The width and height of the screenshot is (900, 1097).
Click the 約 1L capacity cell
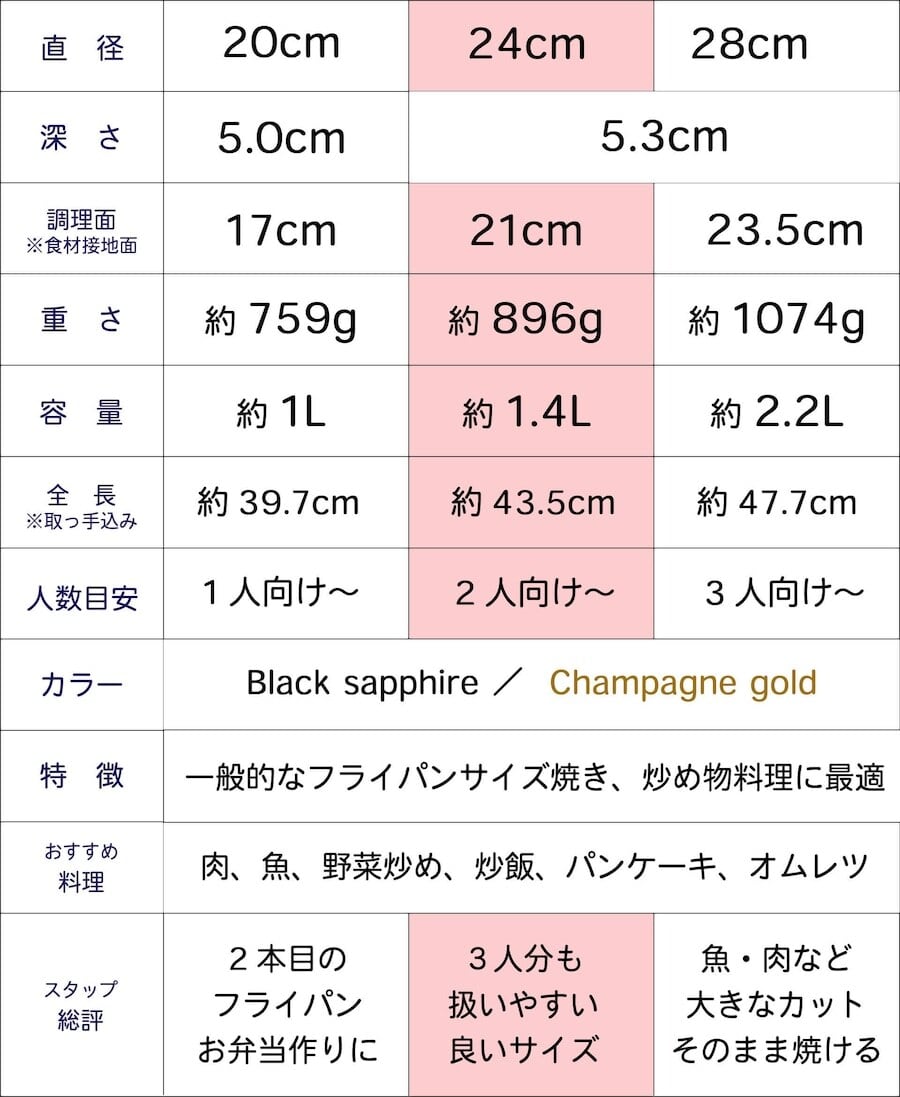285,413
